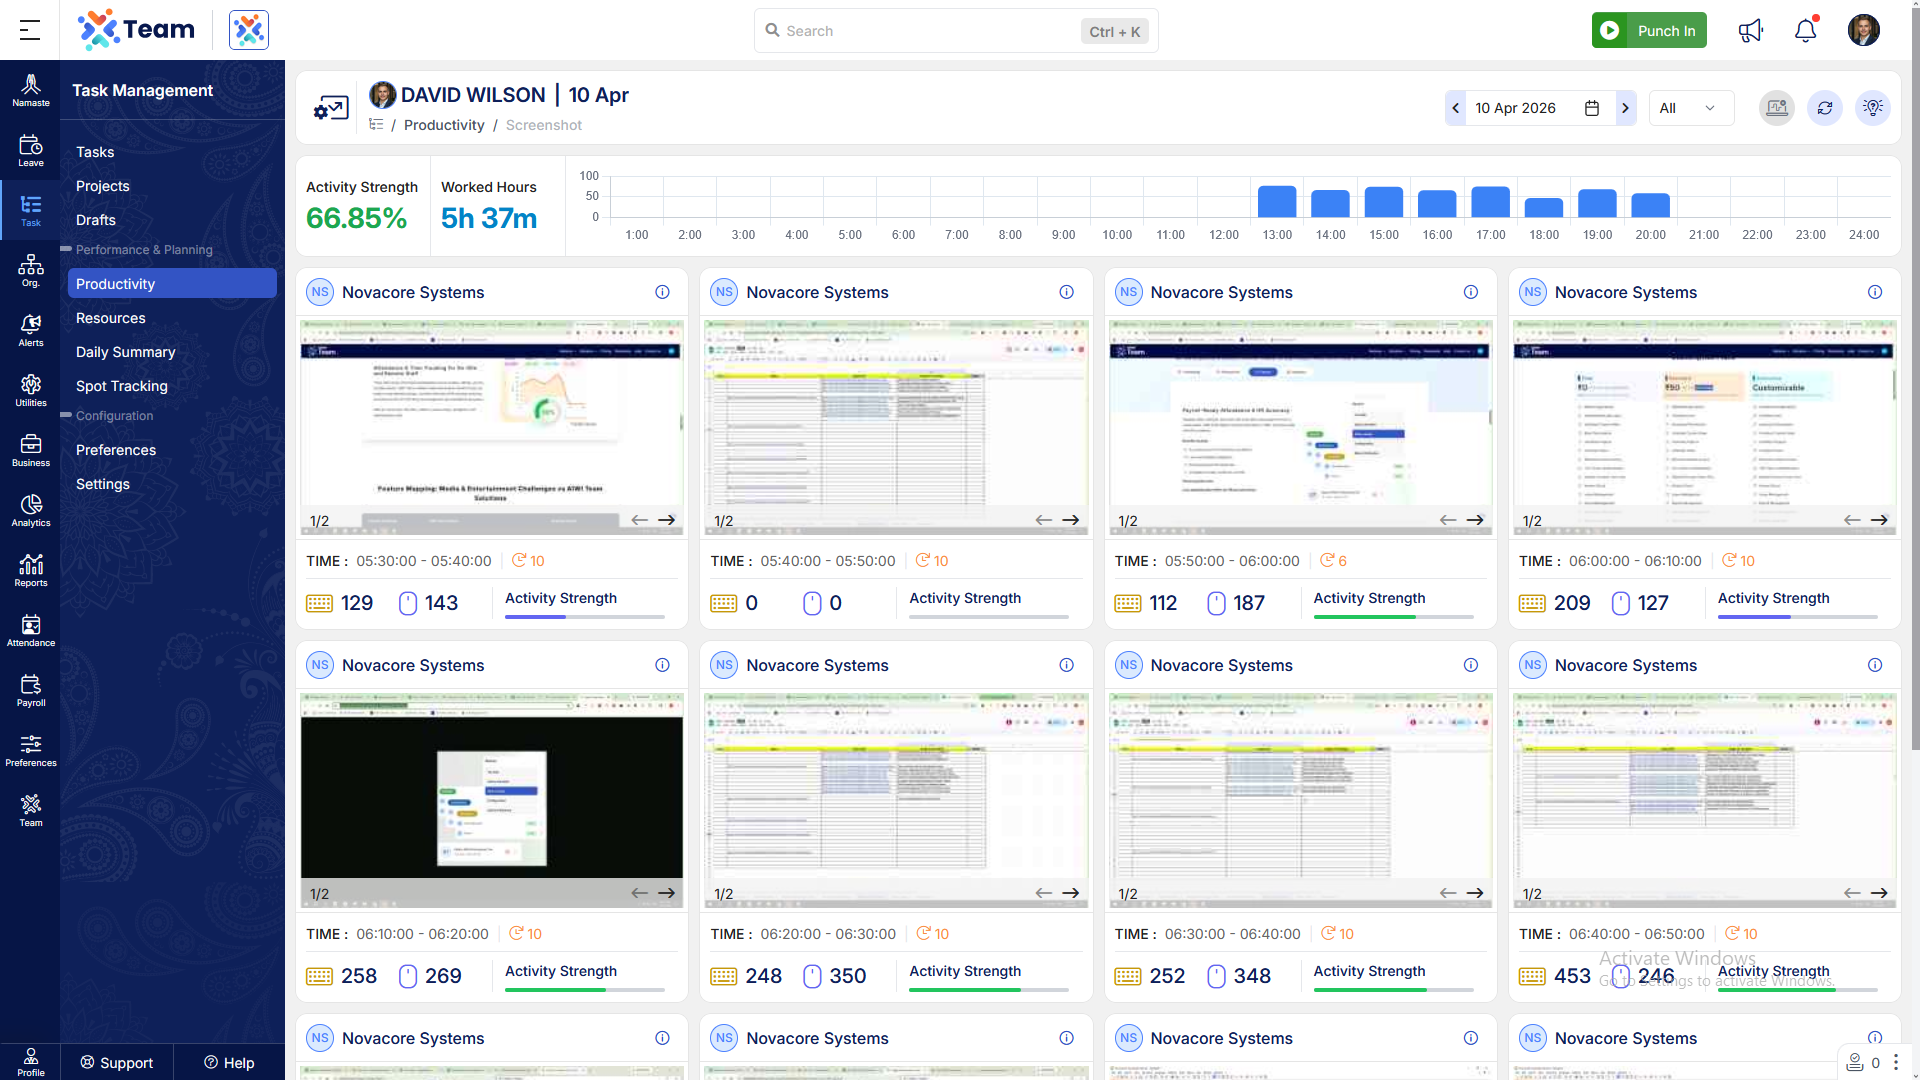Screen dimensions: 1920x1080
Task: Select Productivity menu item
Action: [172, 284]
